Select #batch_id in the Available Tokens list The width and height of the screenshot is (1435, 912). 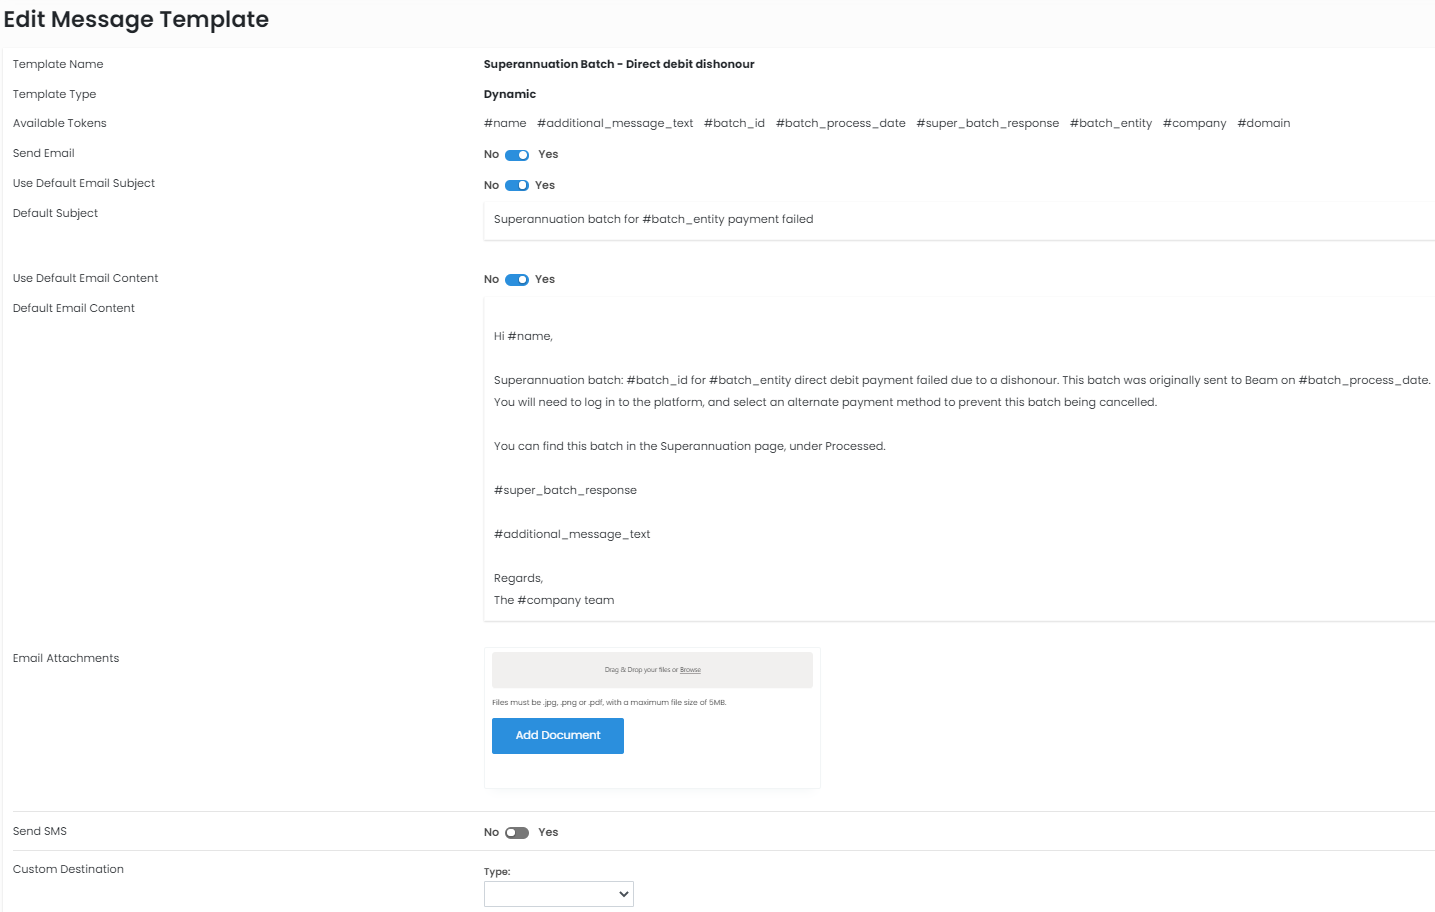tap(734, 124)
